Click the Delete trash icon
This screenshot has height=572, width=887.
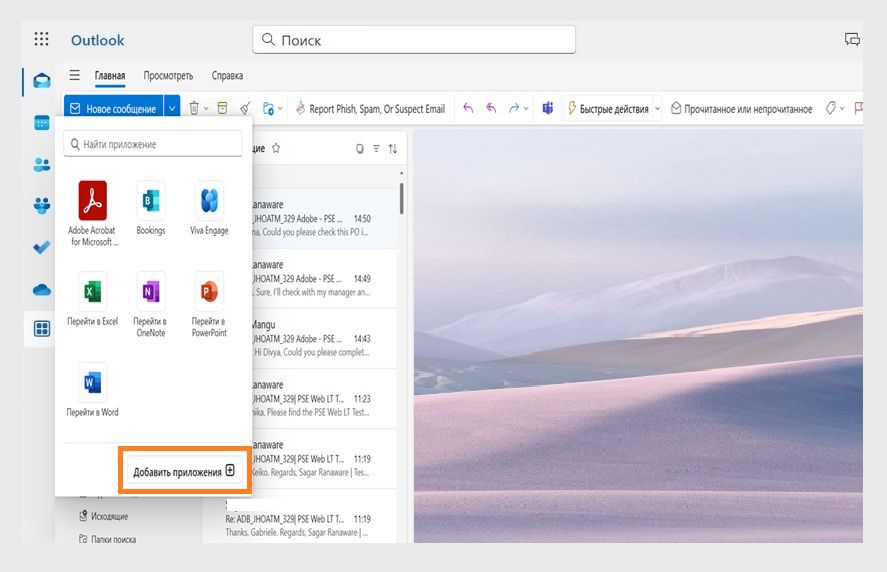(x=194, y=108)
